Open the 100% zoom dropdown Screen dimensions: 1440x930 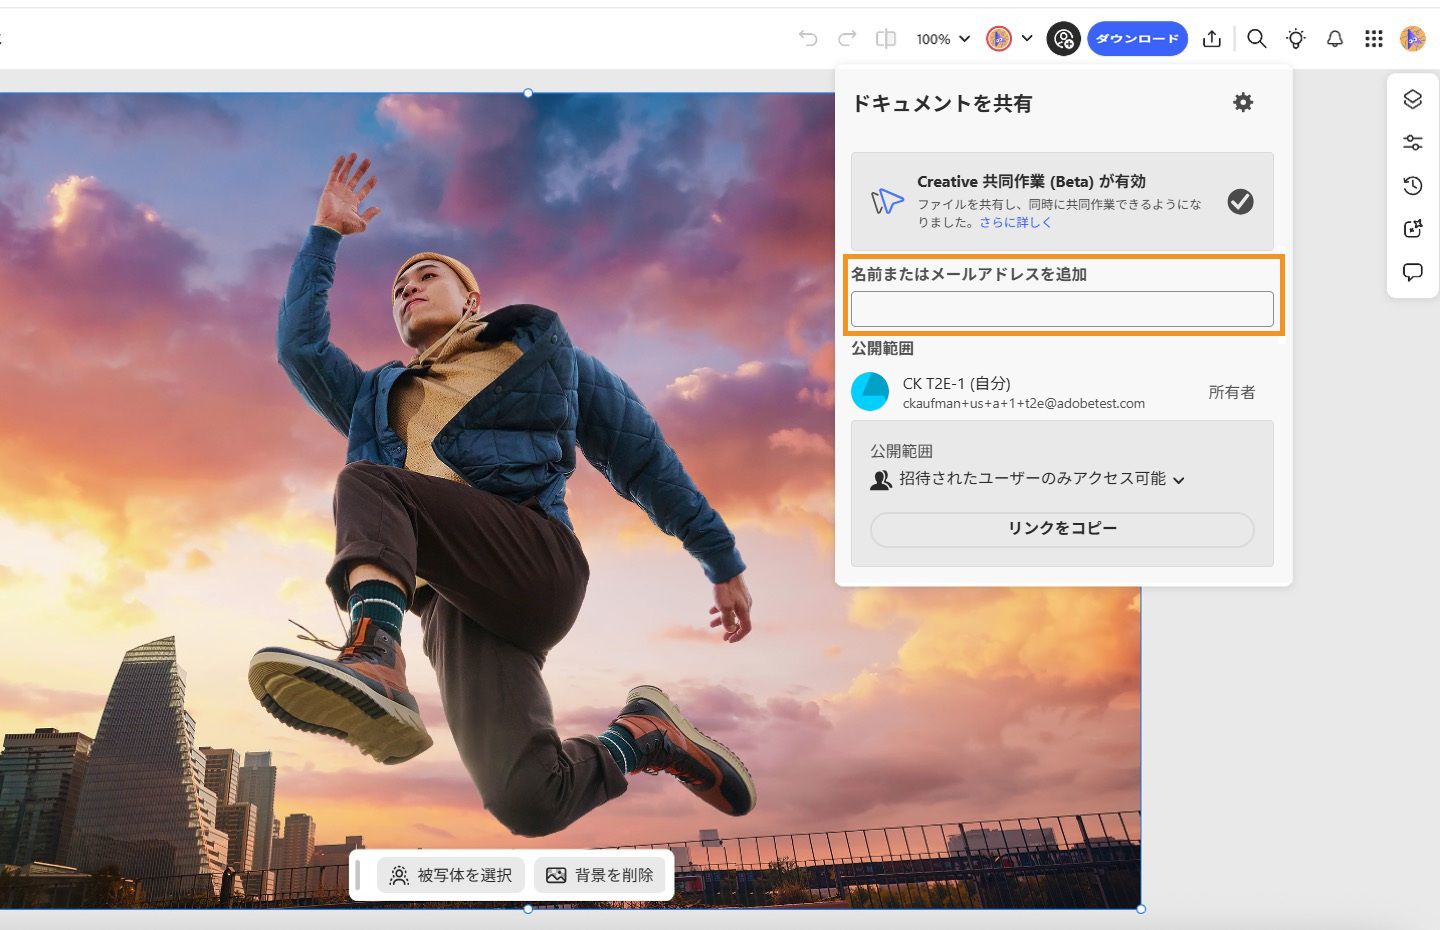pos(941,39)
